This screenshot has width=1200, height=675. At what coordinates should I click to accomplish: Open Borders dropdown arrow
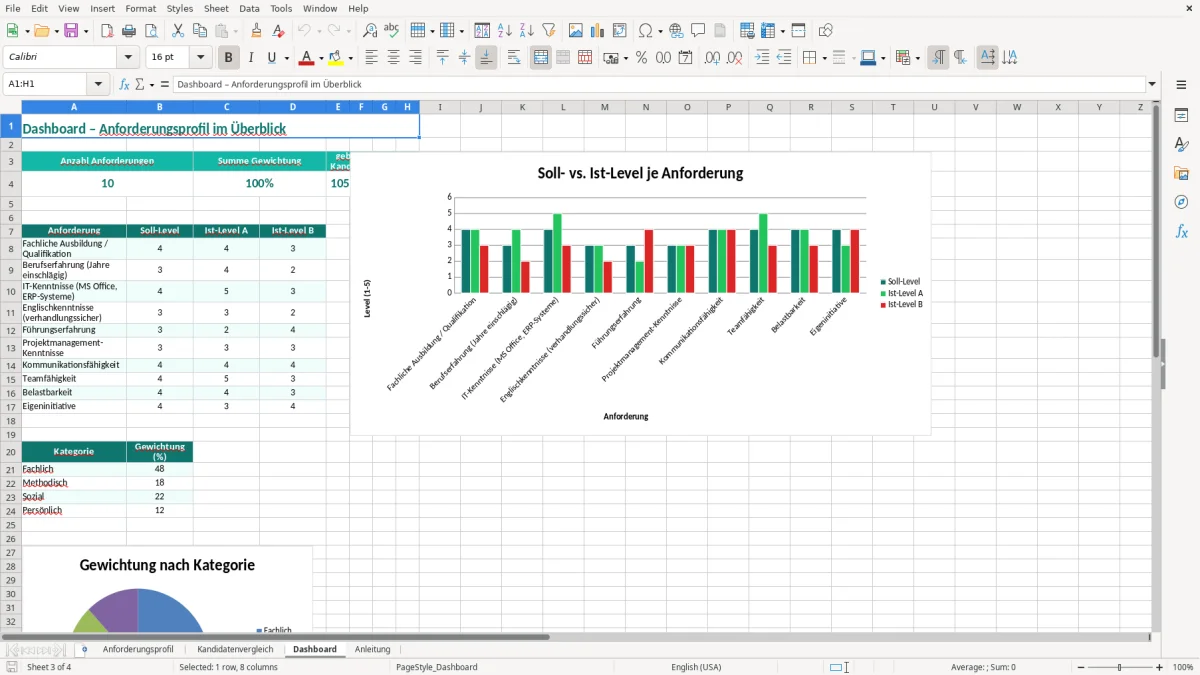[823, 58]
